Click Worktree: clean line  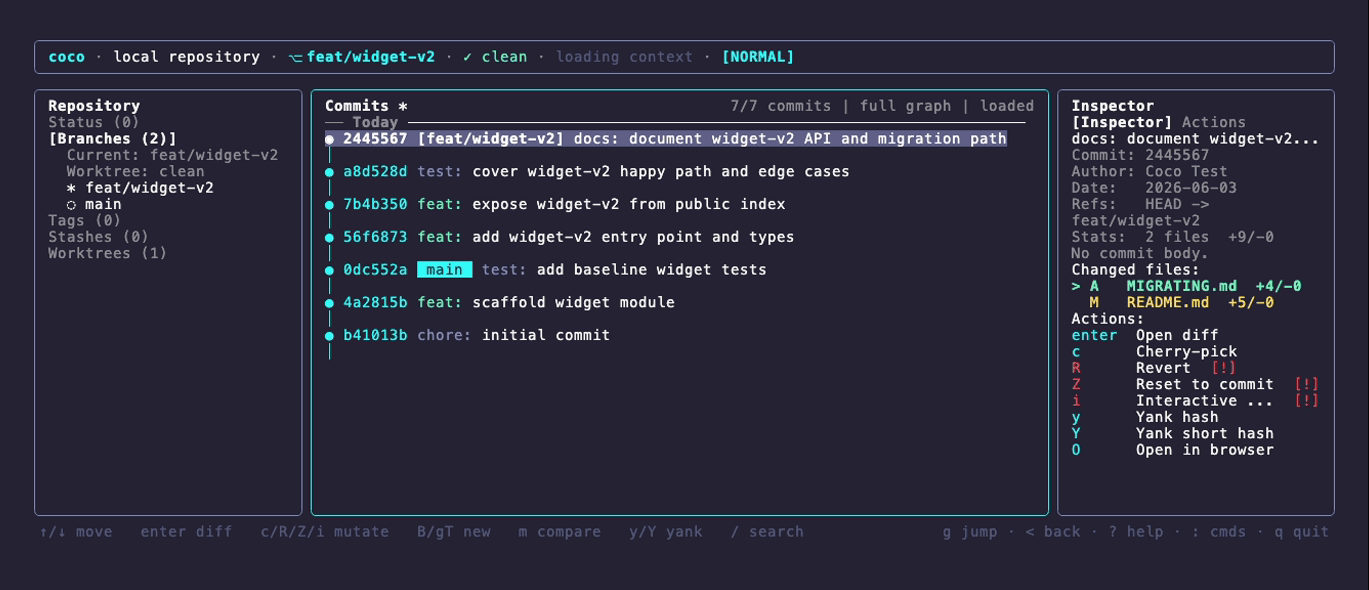click(x=135, y=171)
